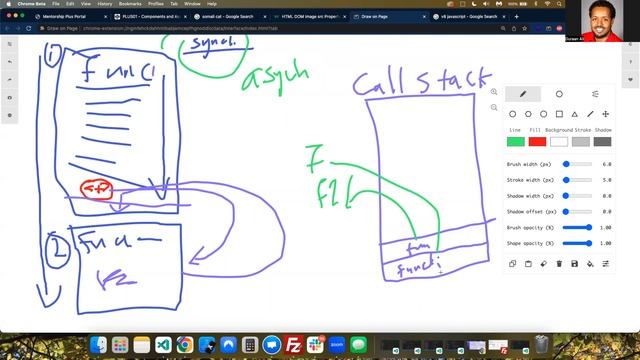The height and width of the screenshot is (360, 640).
Task: Open the white Background color swatch
Action: (x=559, y=142)
